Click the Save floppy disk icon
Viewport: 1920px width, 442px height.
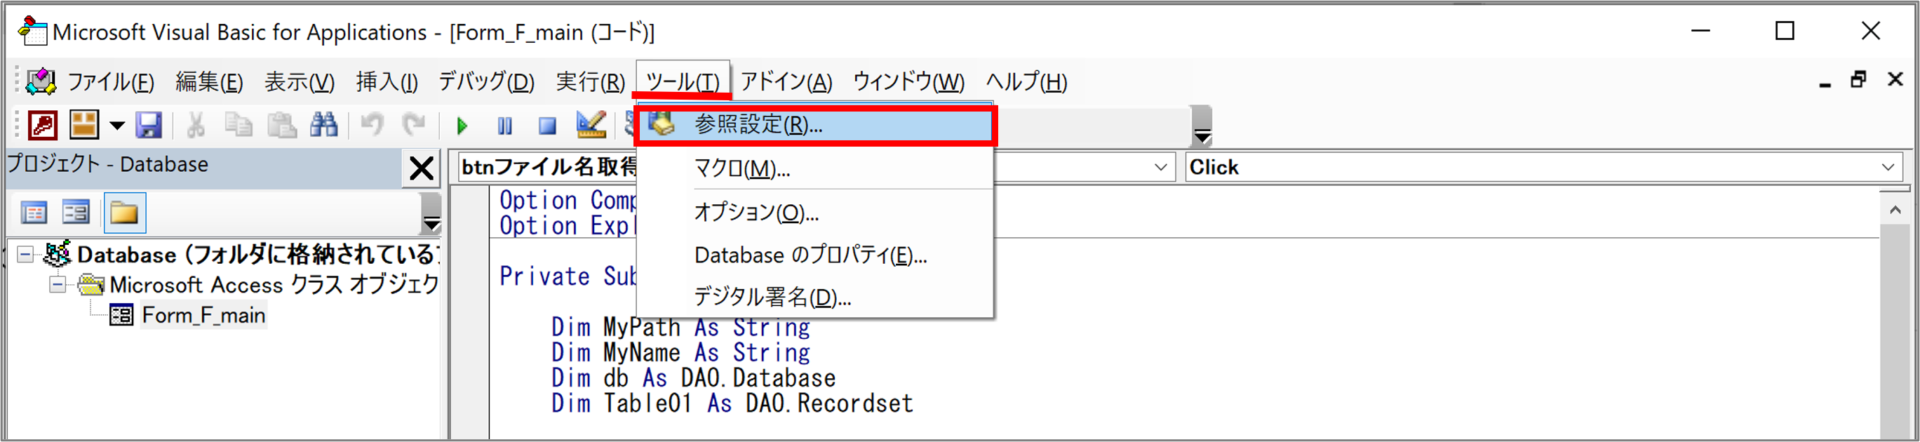(x=149, y=126)
